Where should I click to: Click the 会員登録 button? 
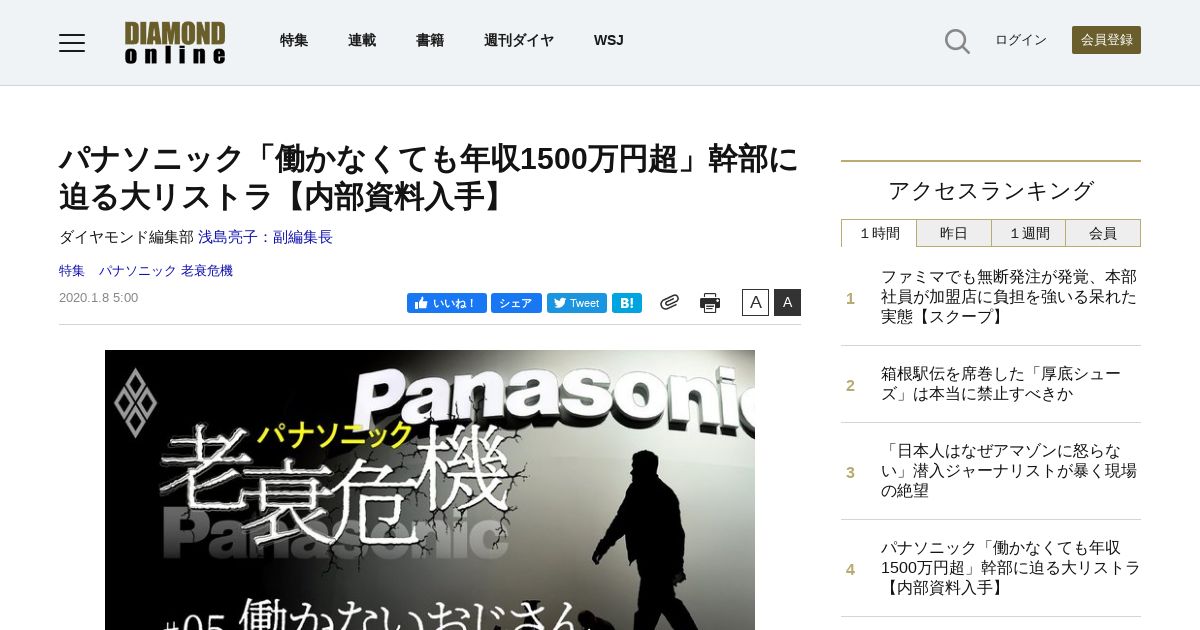(x=1106, y=40)
